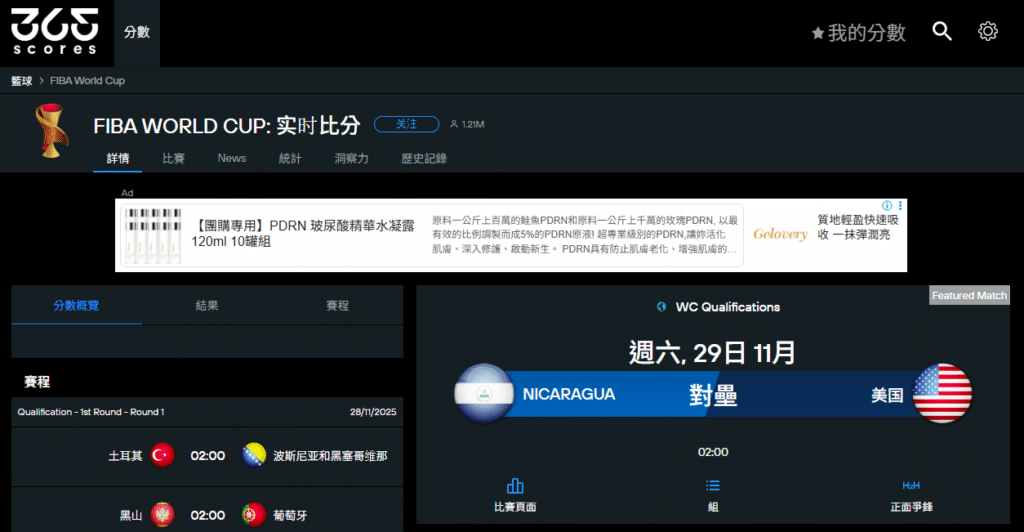Screen dimensions: 1024x532
Task: Select the News tab
Action: (x=232, y=158)
